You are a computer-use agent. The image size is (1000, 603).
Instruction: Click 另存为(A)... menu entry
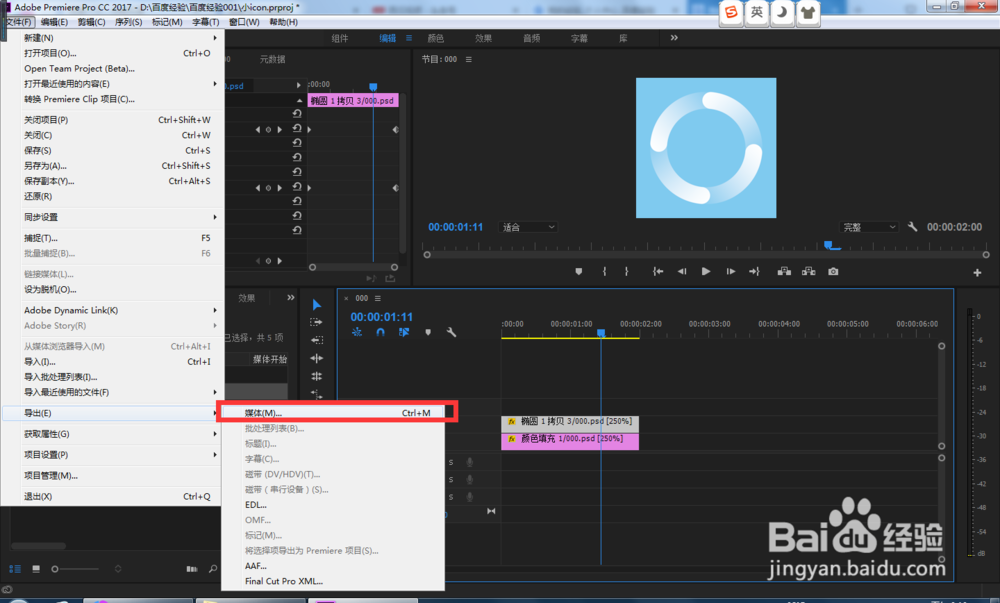click(112, 166)
